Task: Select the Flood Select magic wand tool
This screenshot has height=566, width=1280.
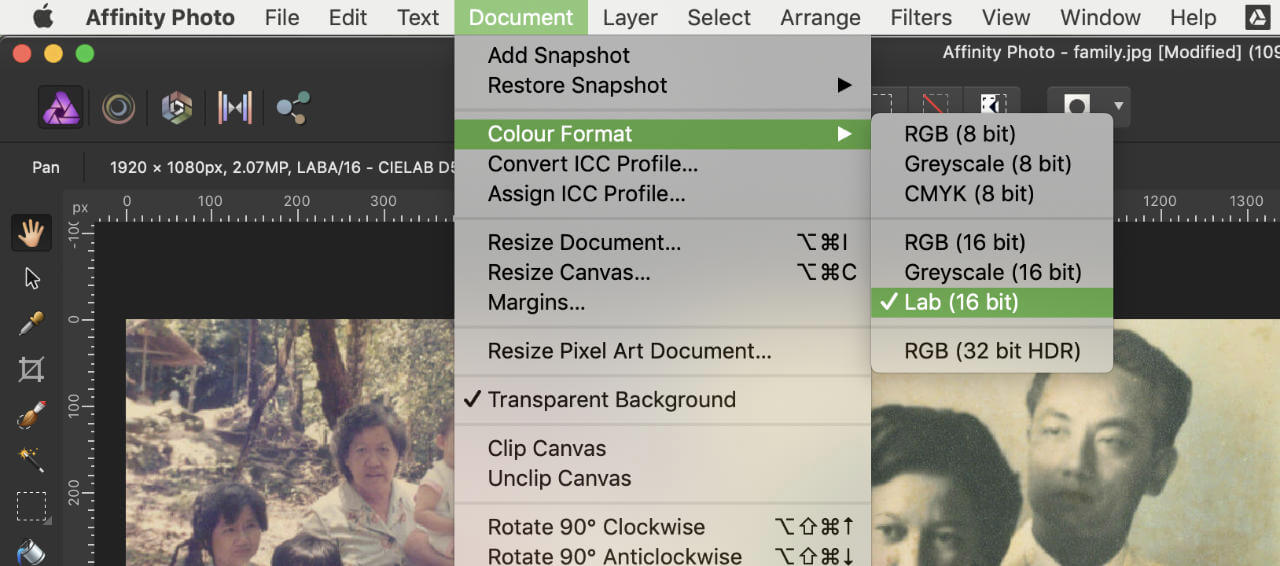Action: tap(32, 460)
